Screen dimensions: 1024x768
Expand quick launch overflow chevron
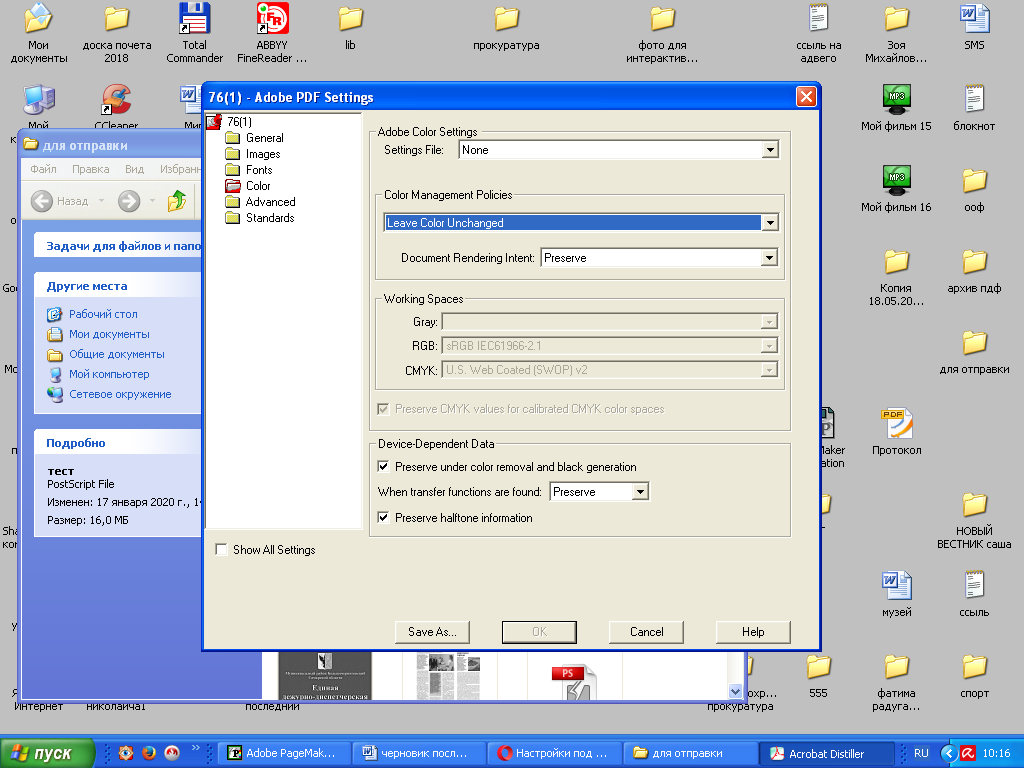point(195,748)
